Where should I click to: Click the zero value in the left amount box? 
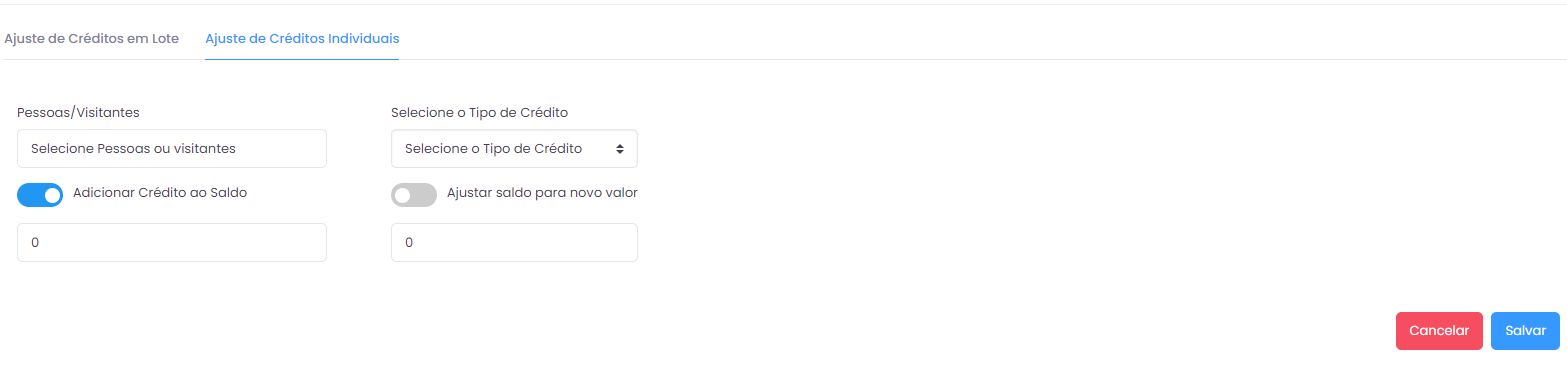(35, 243)
